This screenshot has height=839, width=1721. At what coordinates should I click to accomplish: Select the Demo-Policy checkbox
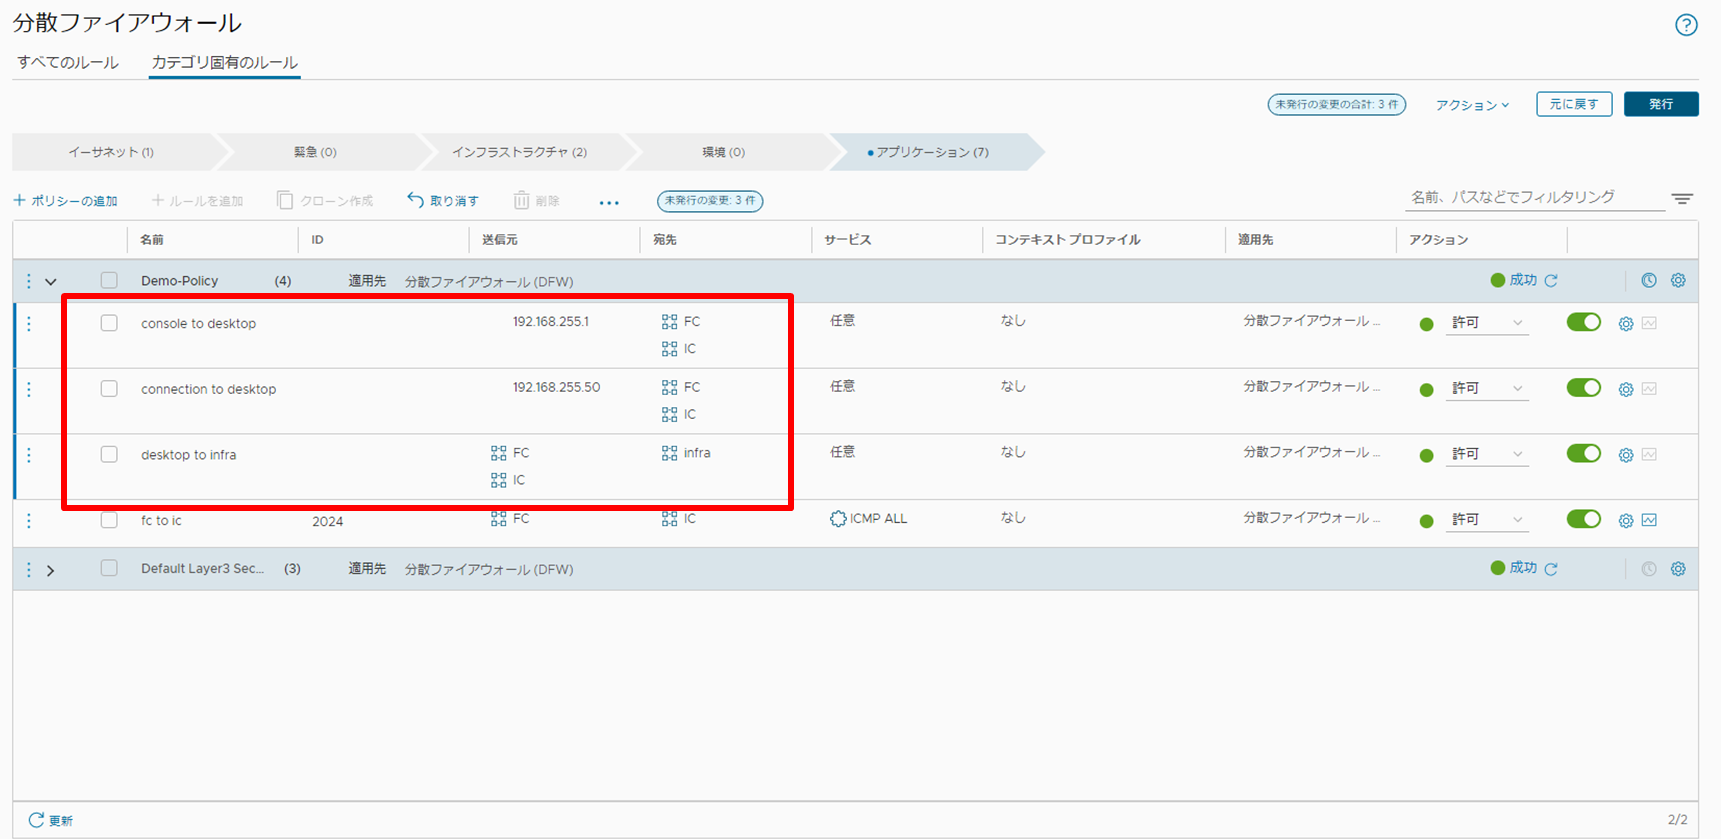click(109, 281)
